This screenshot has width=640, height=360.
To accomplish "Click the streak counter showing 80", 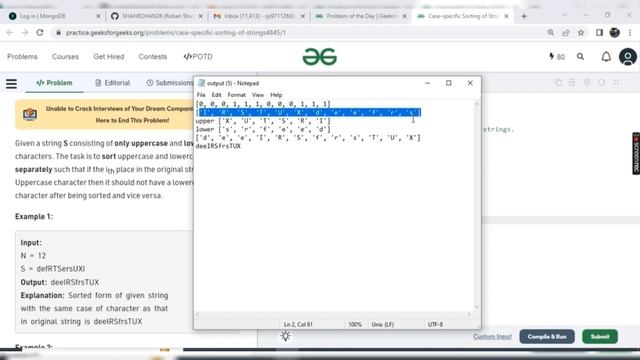I will point(557,57).
